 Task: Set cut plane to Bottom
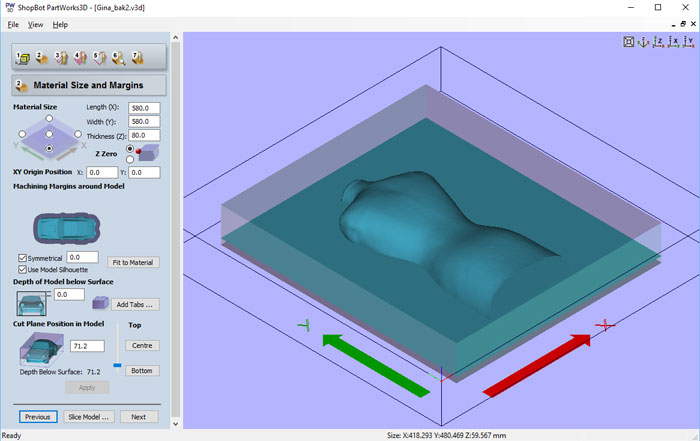coord(142,370)
